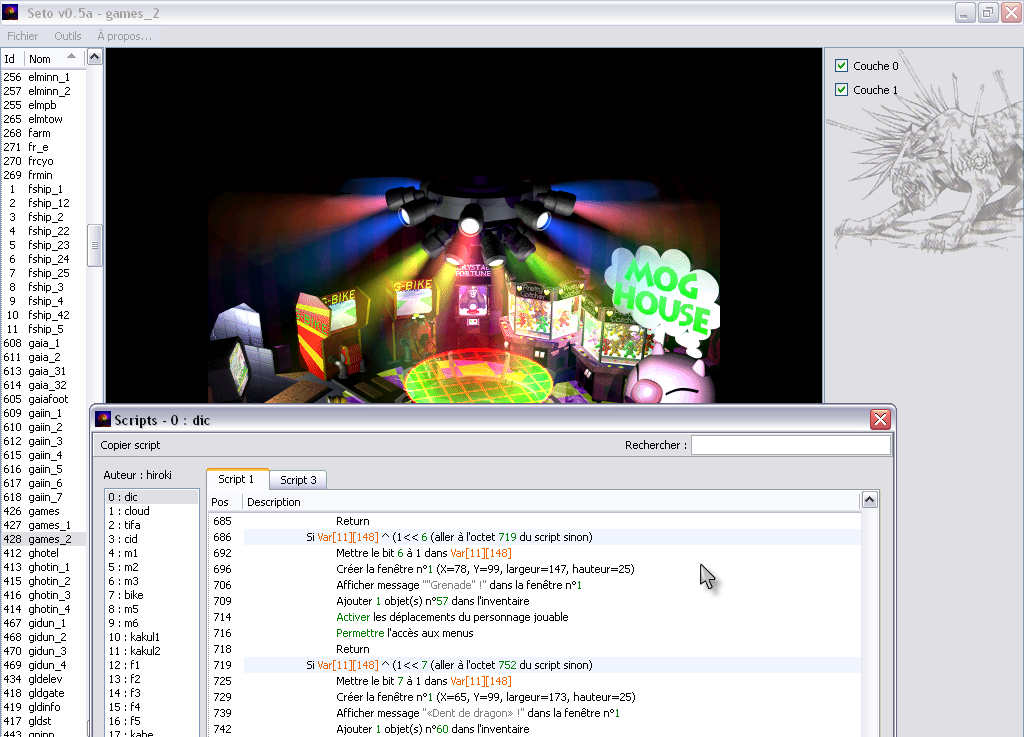Toggle the Couche 0 checkbox
This screenshot has width=1024, height=737.
pyautogui.click(x=842, y=66)
